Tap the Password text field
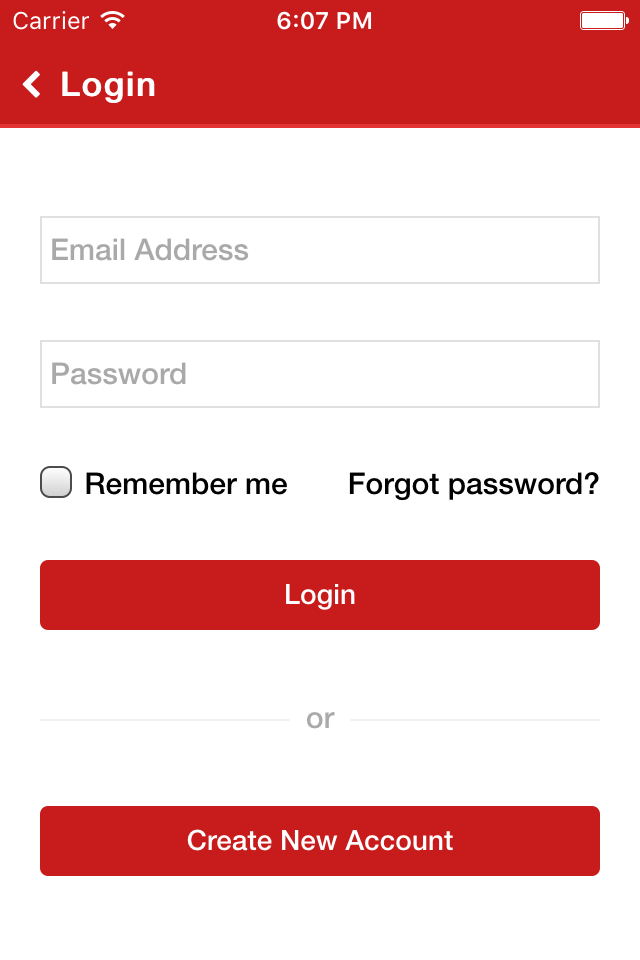 pos(320,374)
